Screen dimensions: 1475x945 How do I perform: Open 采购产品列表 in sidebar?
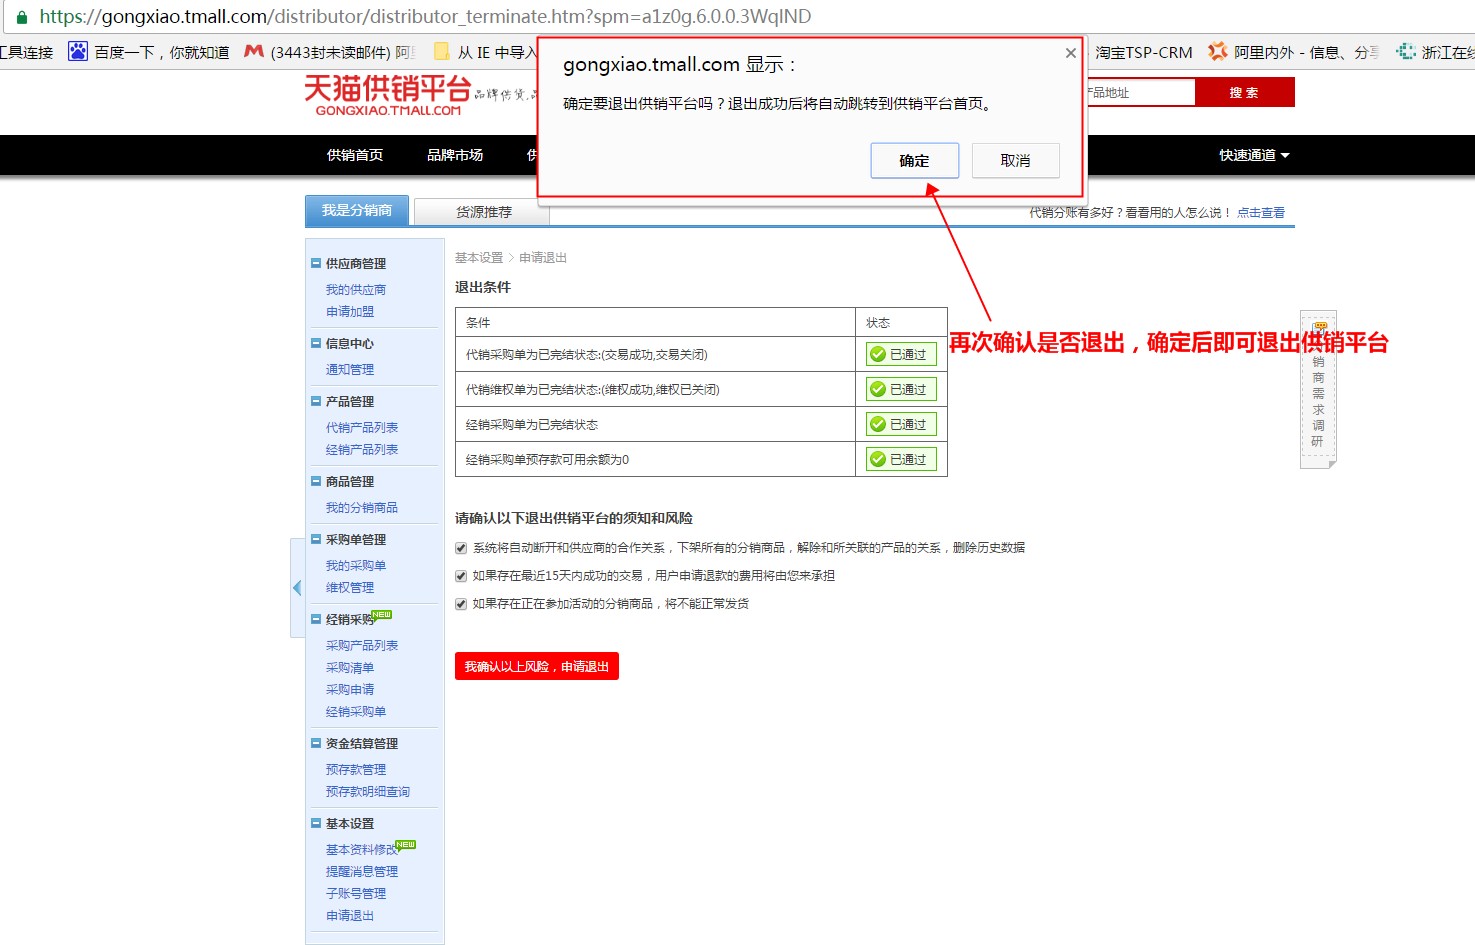pyautogui.click(x=361, y=645)
